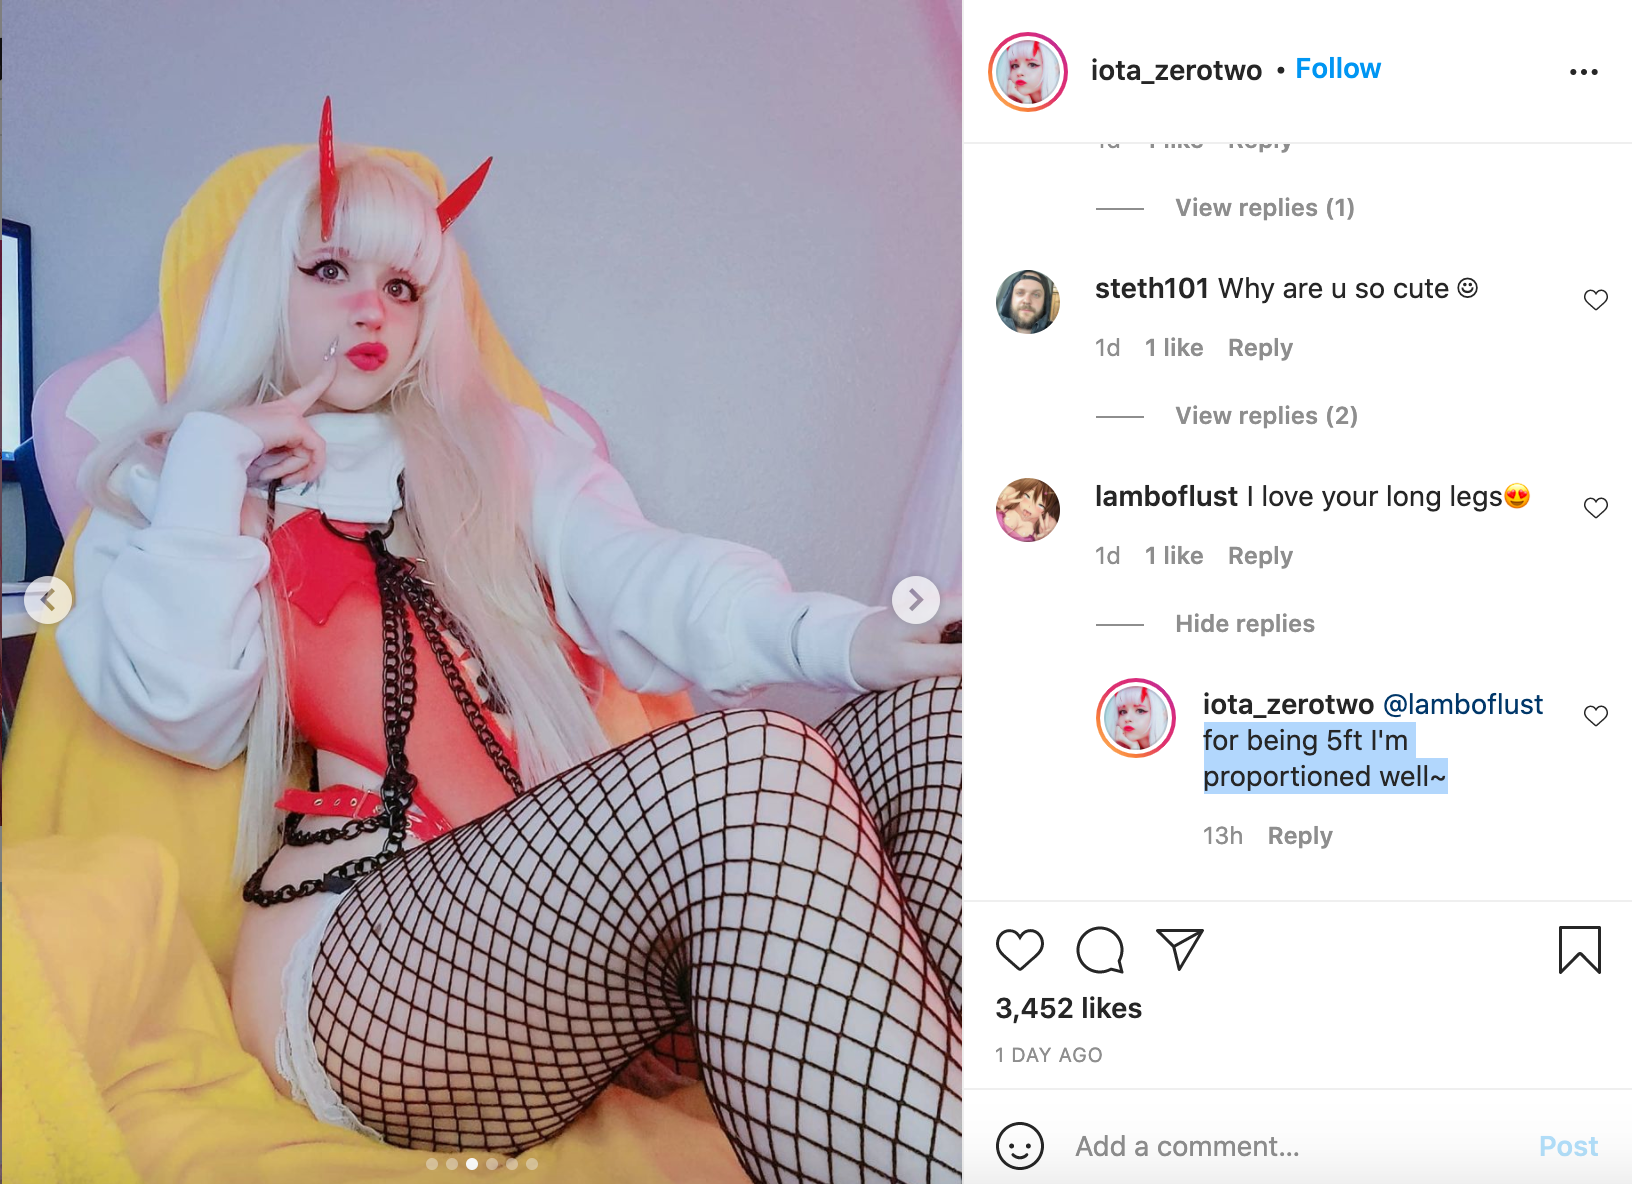Go to next photo in carousel
This screenshot has height=1184, width=1632.
pyautogui.click(x=915, y=600)
